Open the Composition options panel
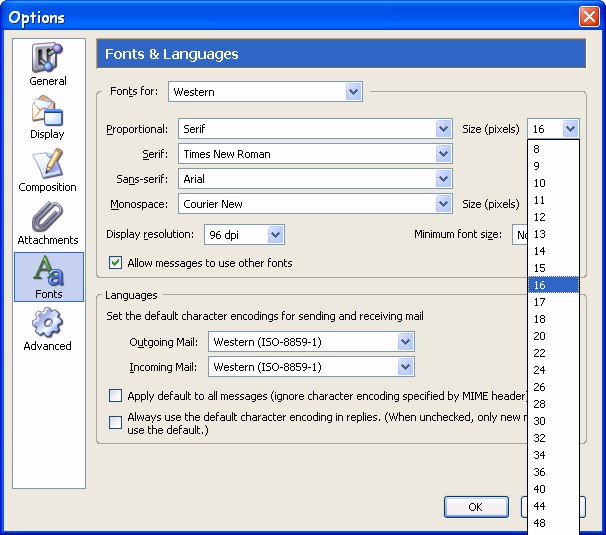The width and height of the screenshot is (606, 535). tap(48, 170)
